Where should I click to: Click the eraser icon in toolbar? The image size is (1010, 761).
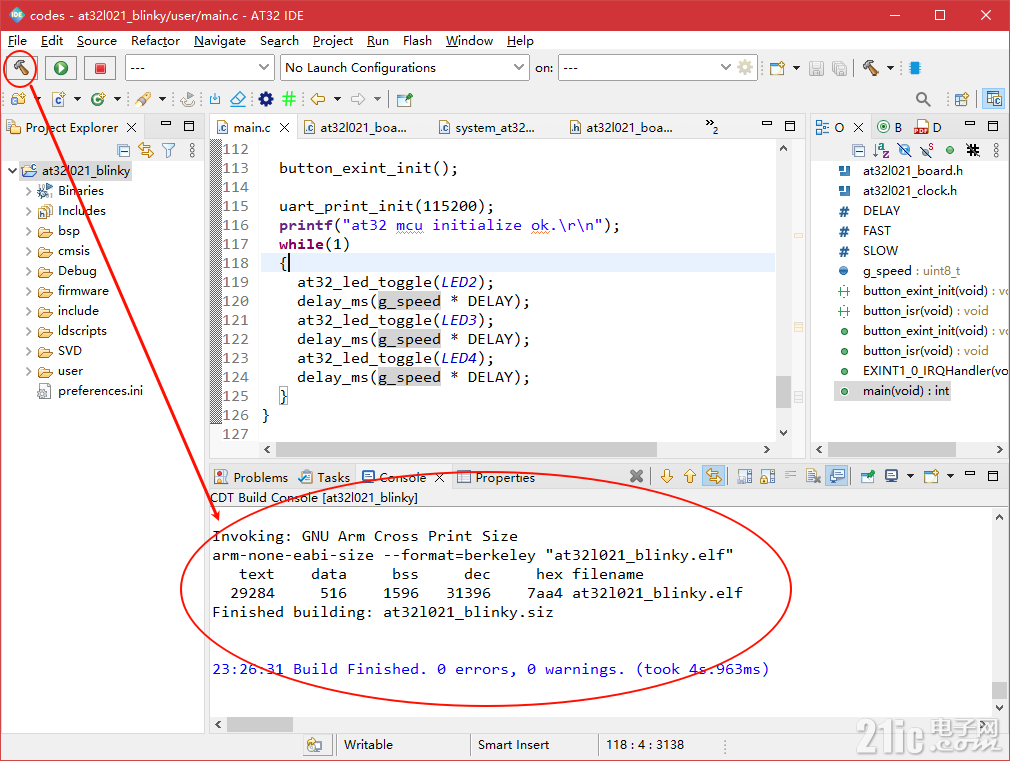(238, 99)
